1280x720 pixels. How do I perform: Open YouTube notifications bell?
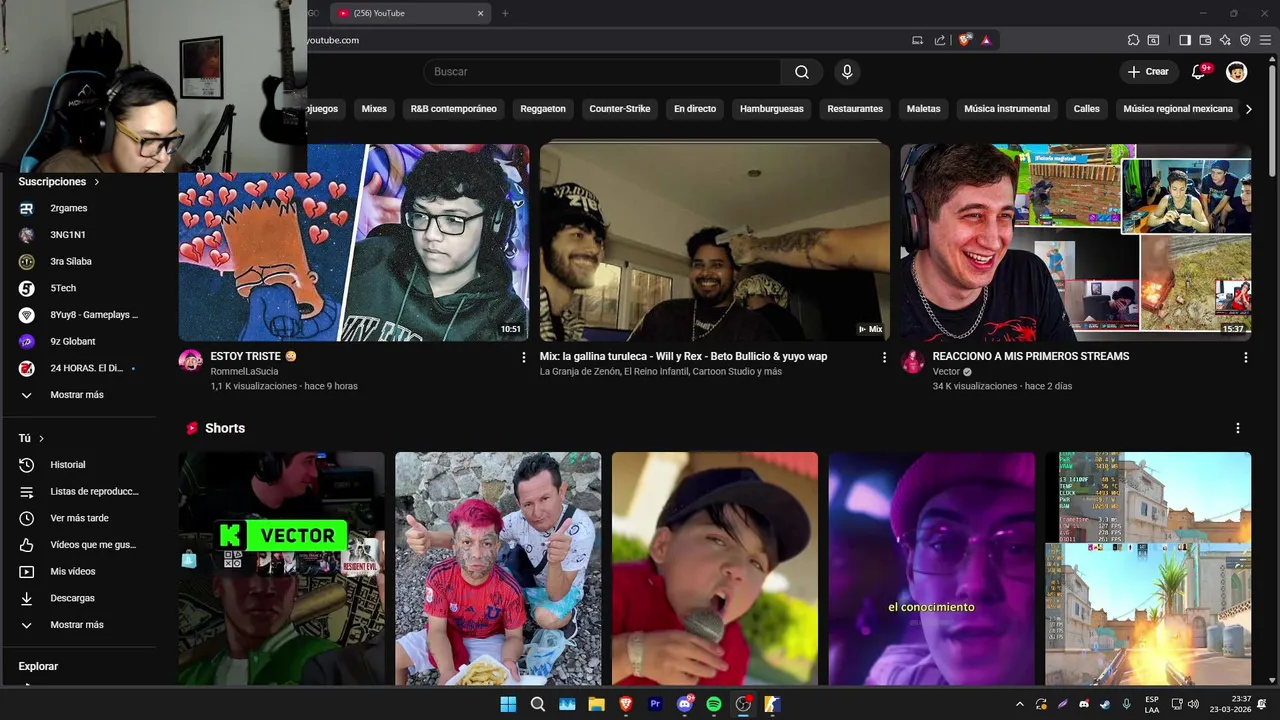click(x=1199, y=72)
